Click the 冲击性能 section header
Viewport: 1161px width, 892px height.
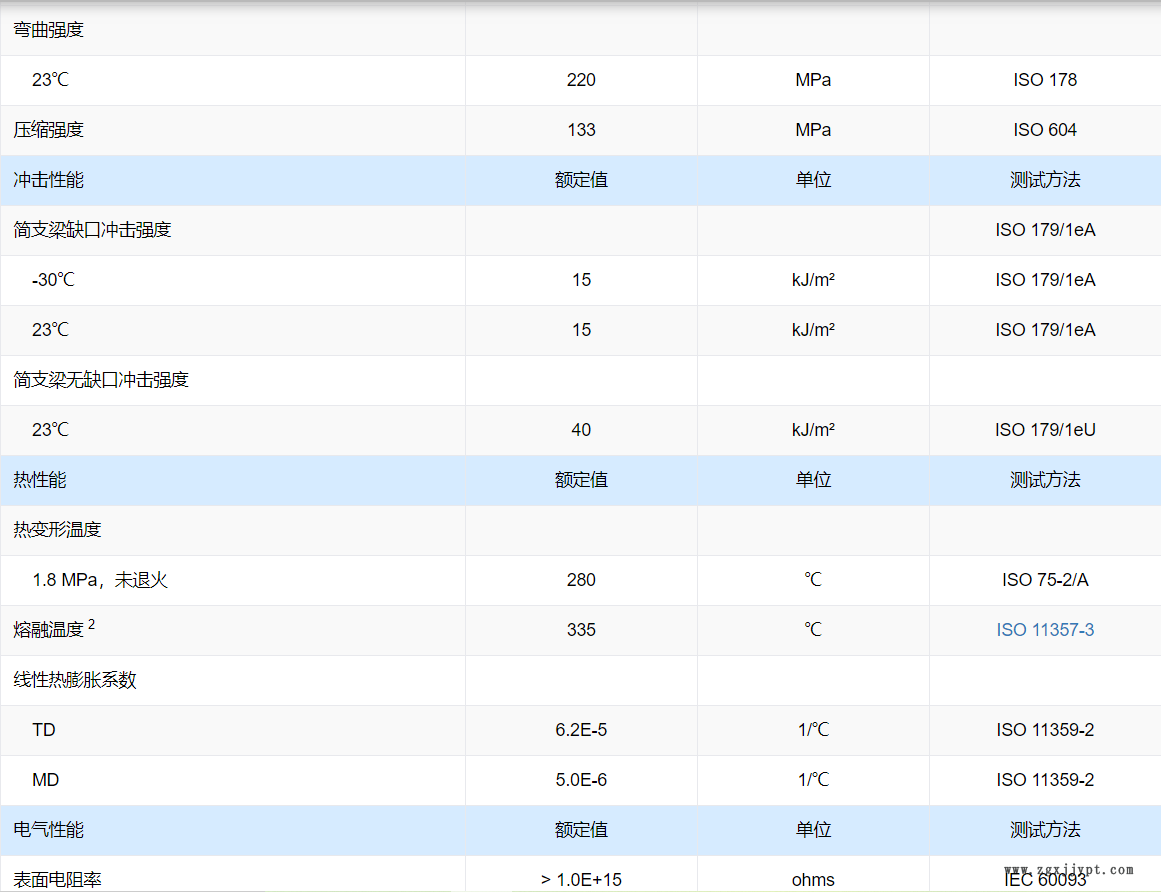[x=48, y=180]
